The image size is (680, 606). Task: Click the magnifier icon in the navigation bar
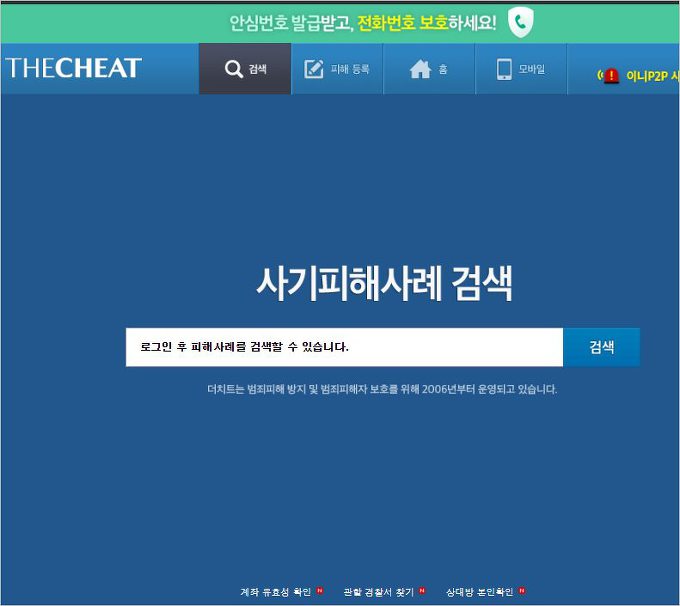[233, 70]
